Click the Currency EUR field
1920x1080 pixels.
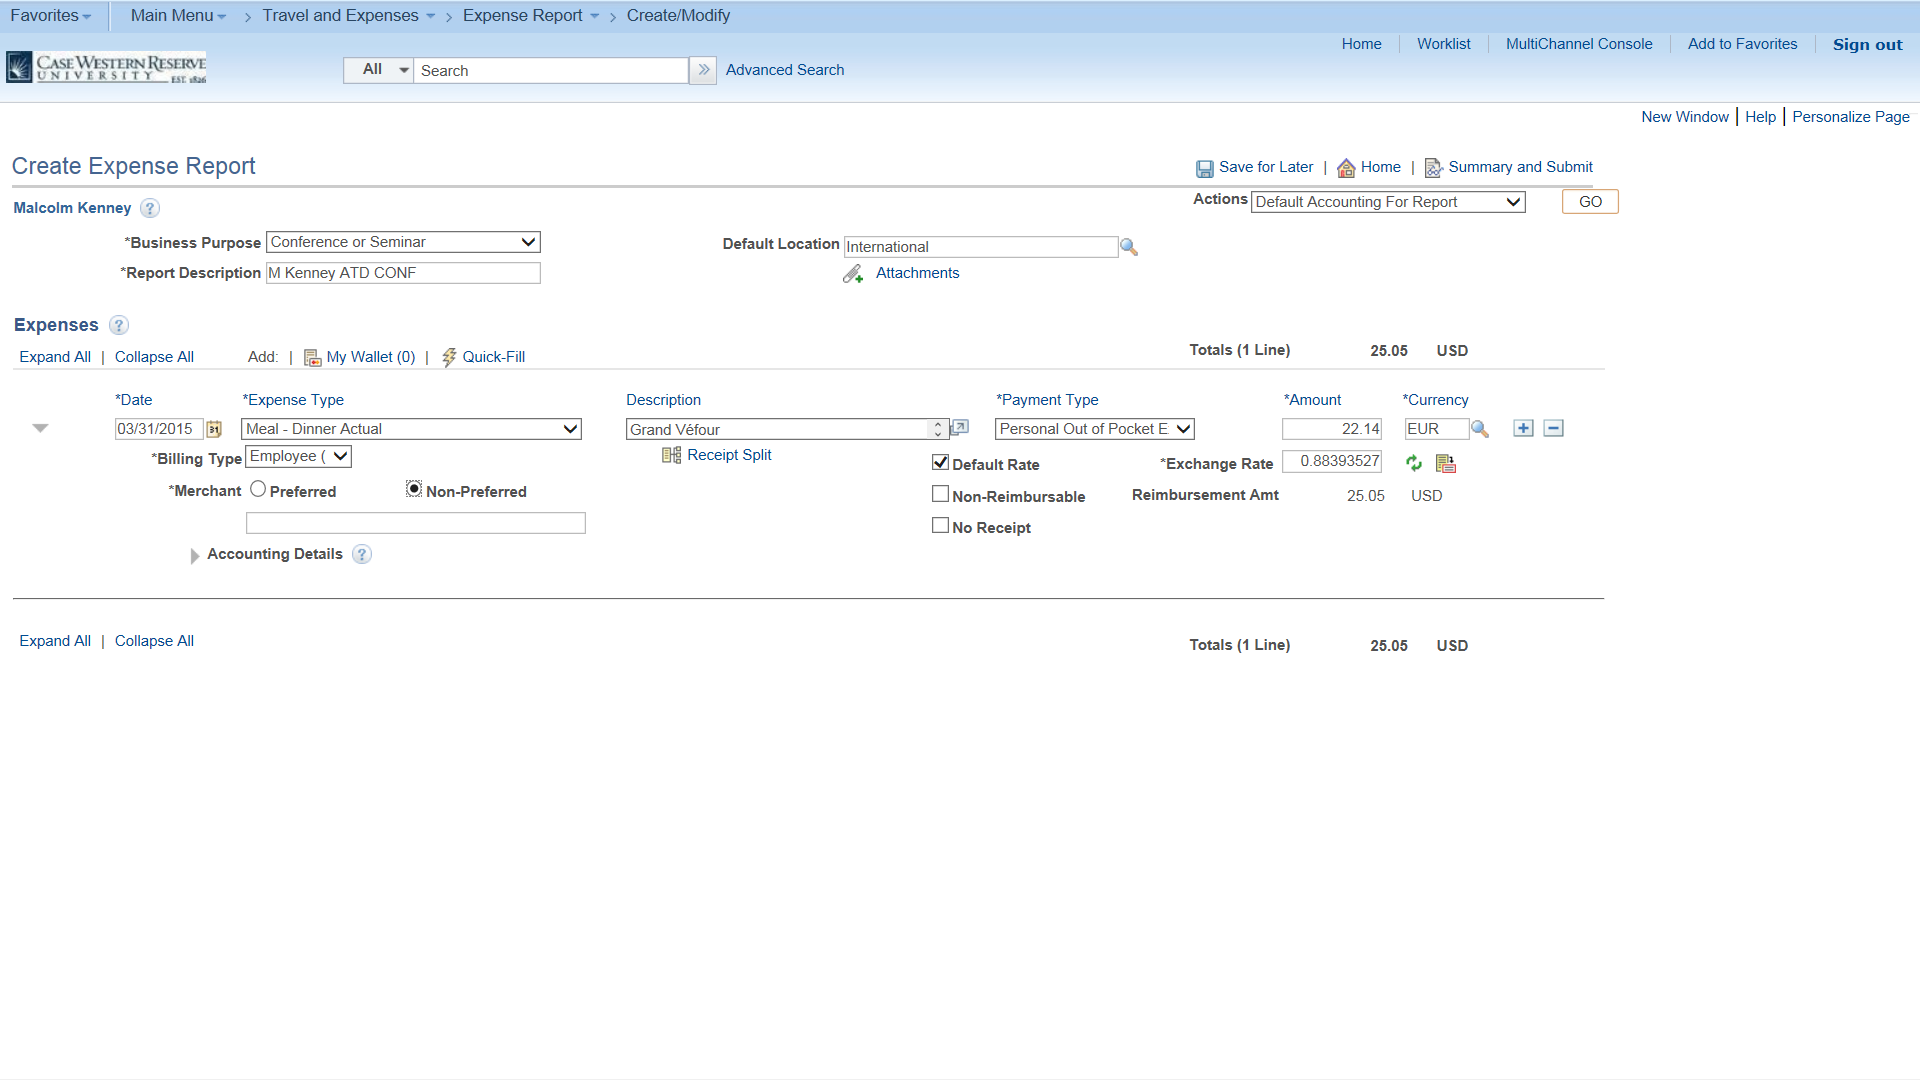tap(1437, 429)
